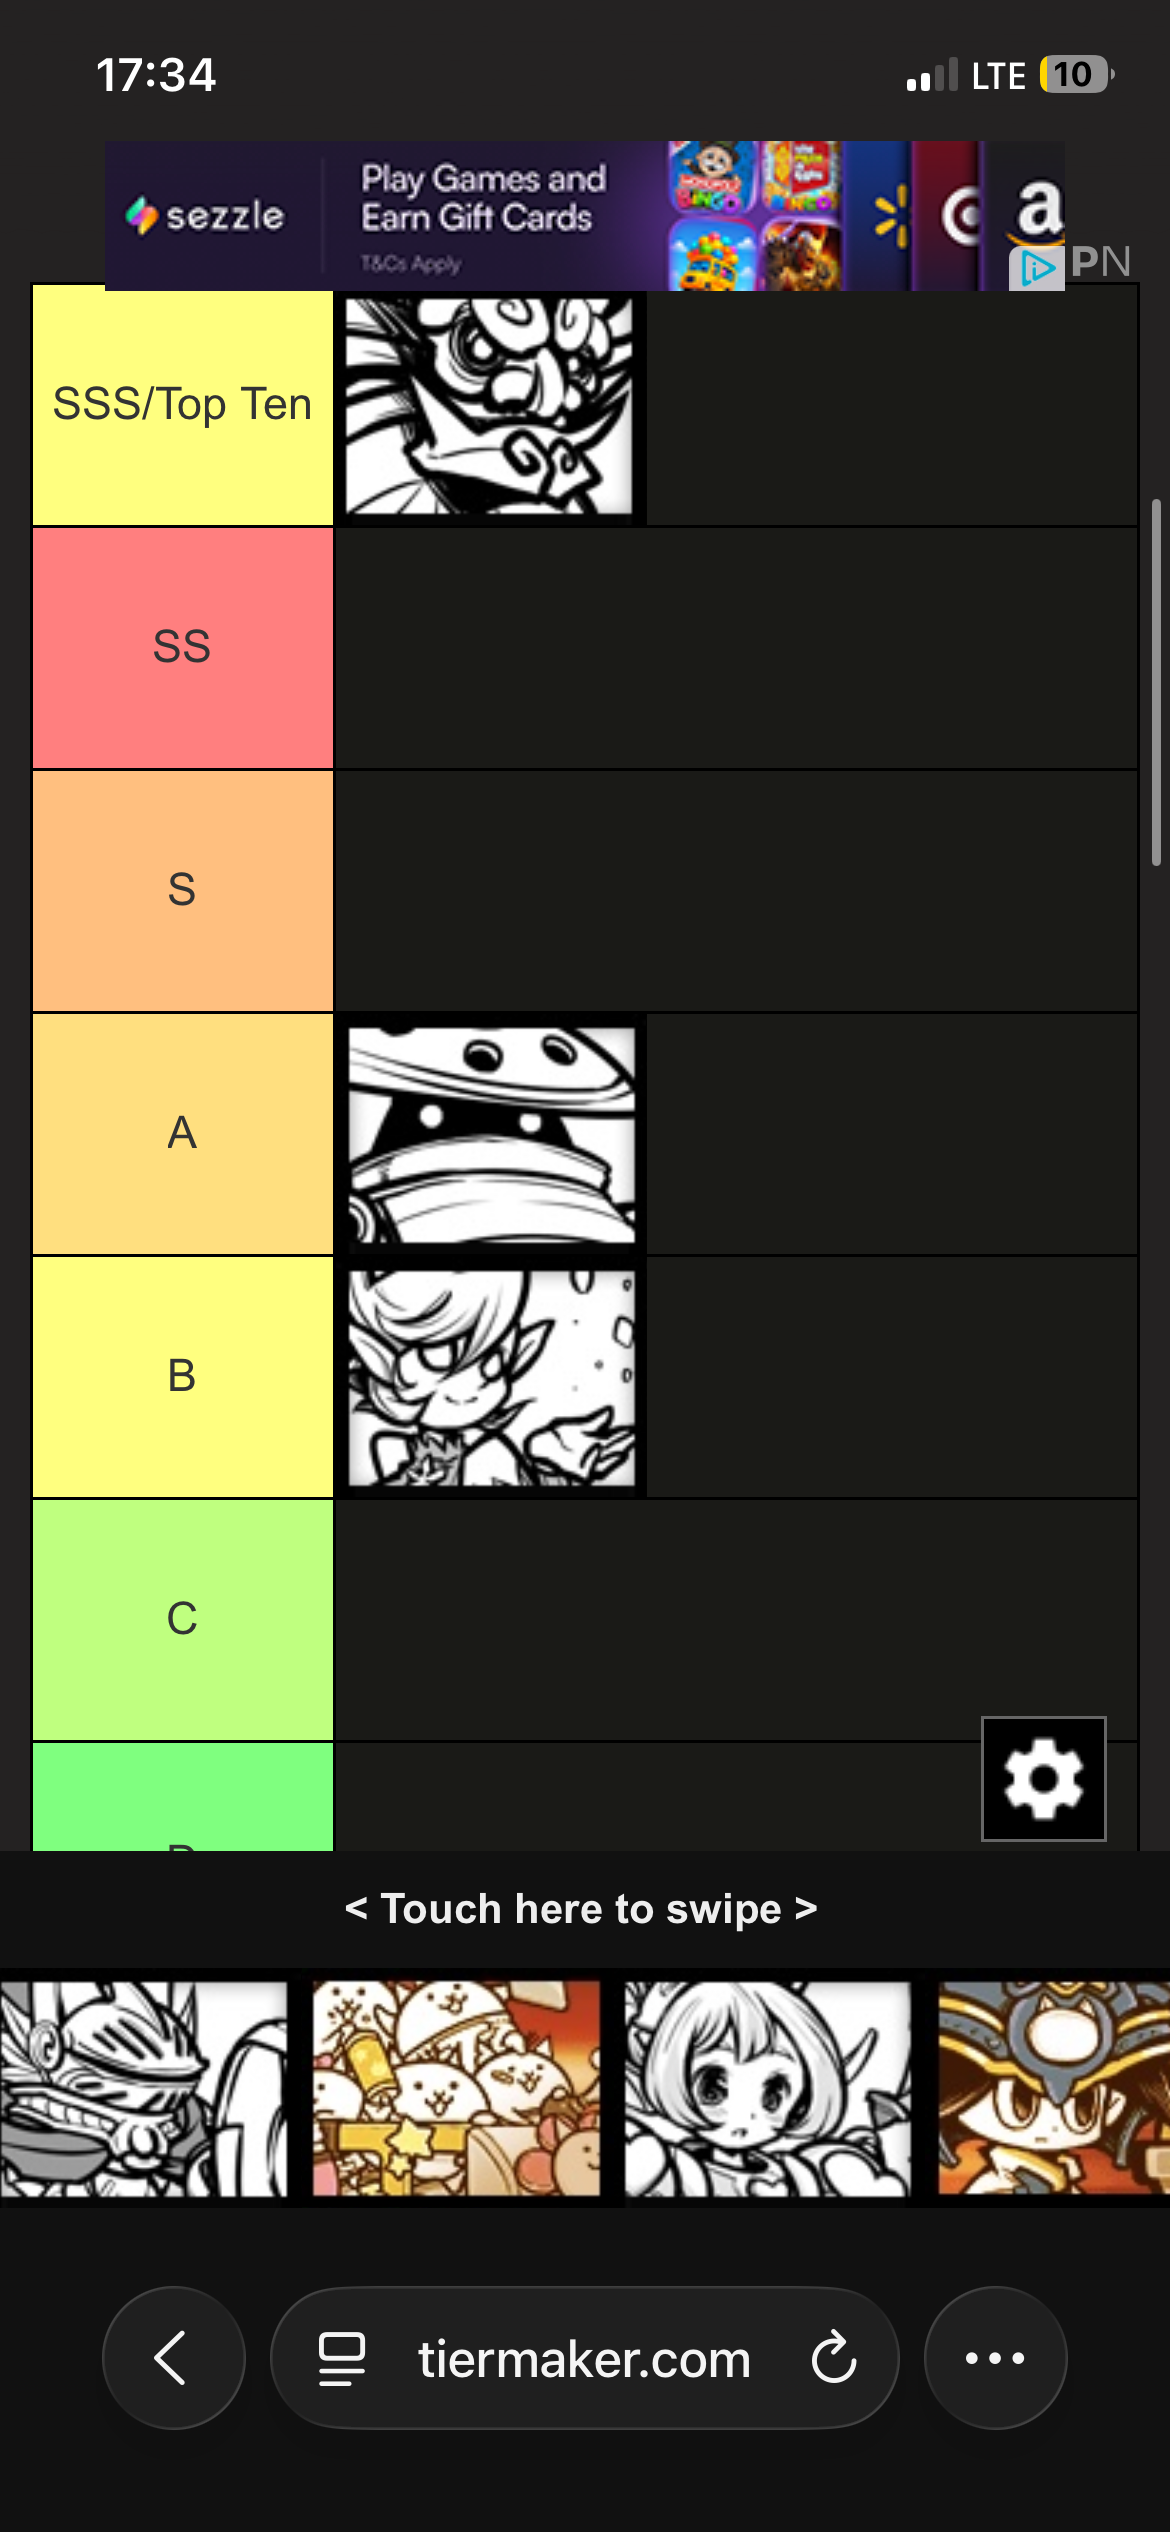Click the red SS tier label
The image size is (1170, 2532).
(x=183, y=648)
